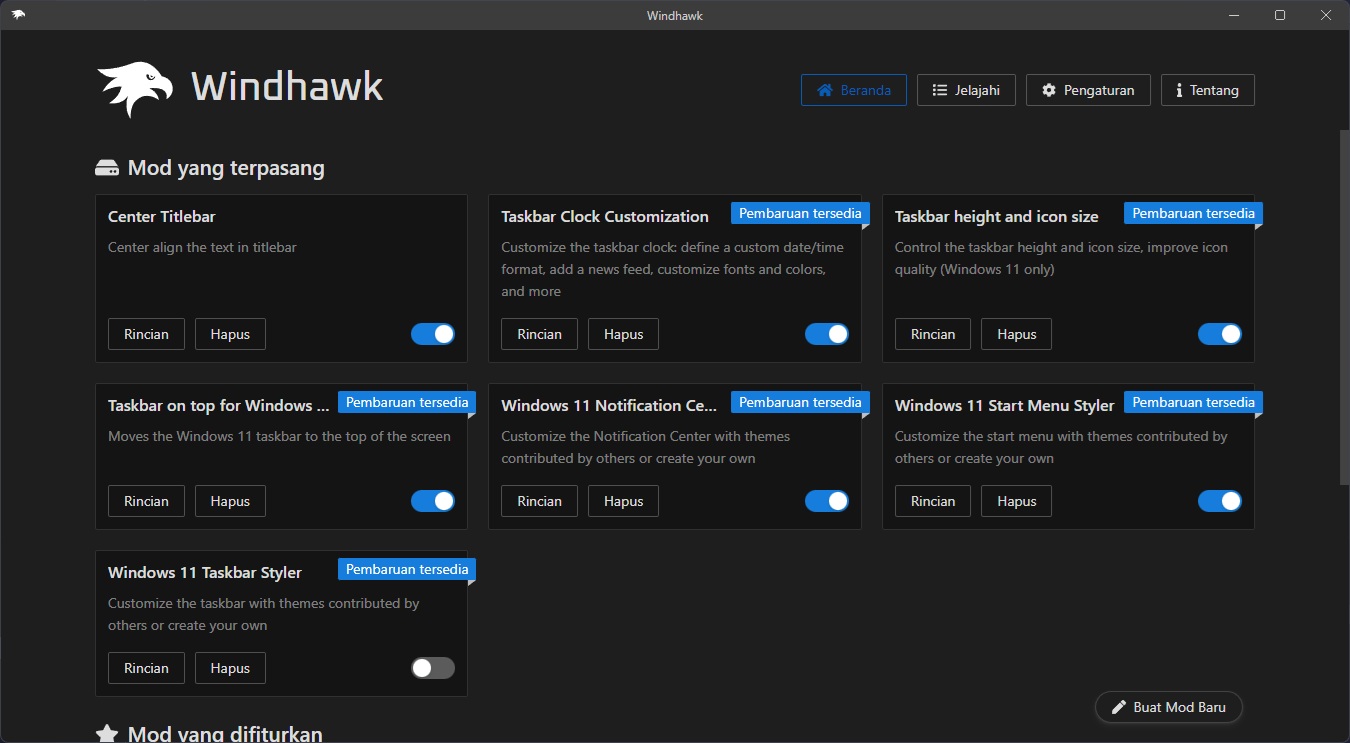1350x743 pixels.
Task: Disable the Center Titlebar mod toggle
Action: coord(433,334)
